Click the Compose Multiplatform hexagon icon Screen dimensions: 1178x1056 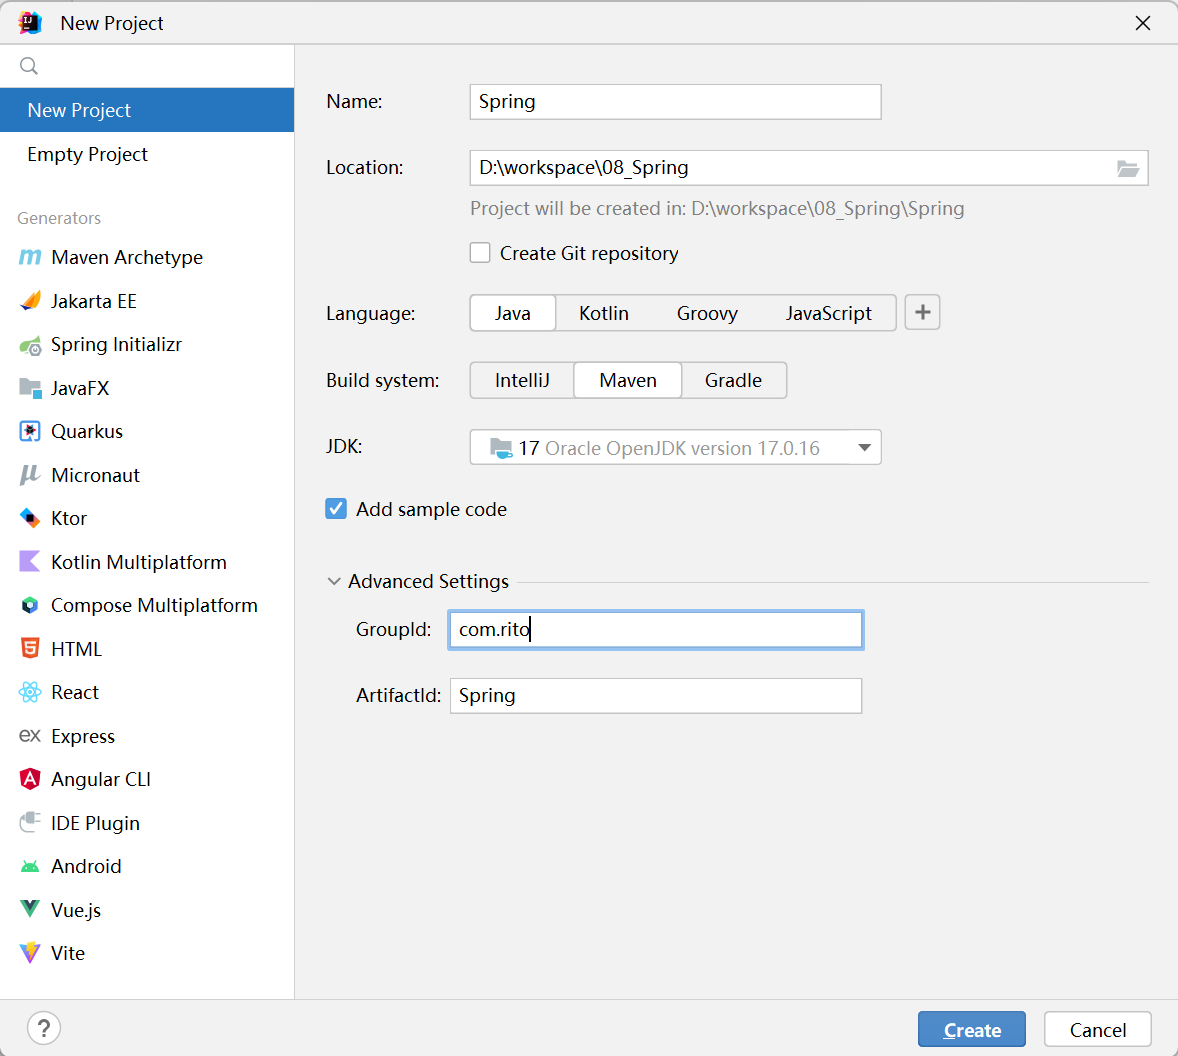[30, 605]
